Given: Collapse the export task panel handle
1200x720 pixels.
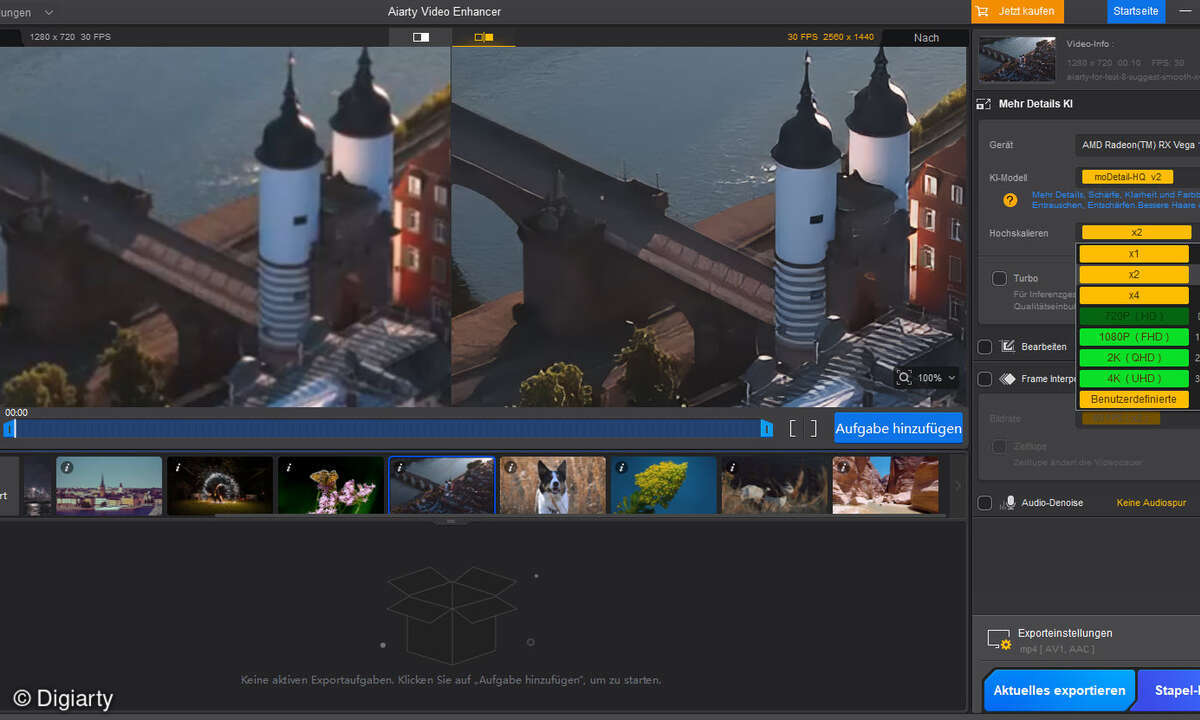Looking at the screenshot, I should click(x=450, y=521).
